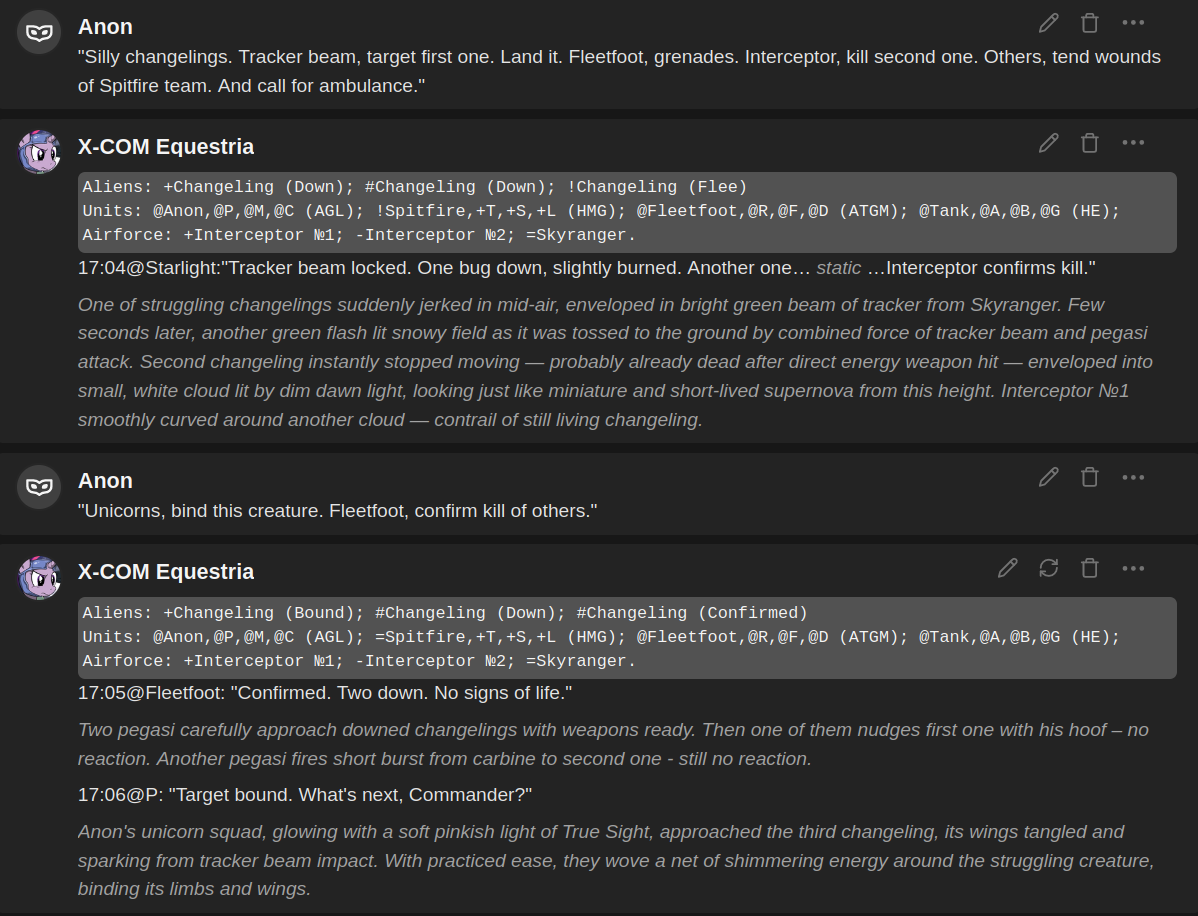Viewport: 1198px width, 916px height.
Task: Edit the last X-COM Equestria message
Action: (x=1008, y=568)
